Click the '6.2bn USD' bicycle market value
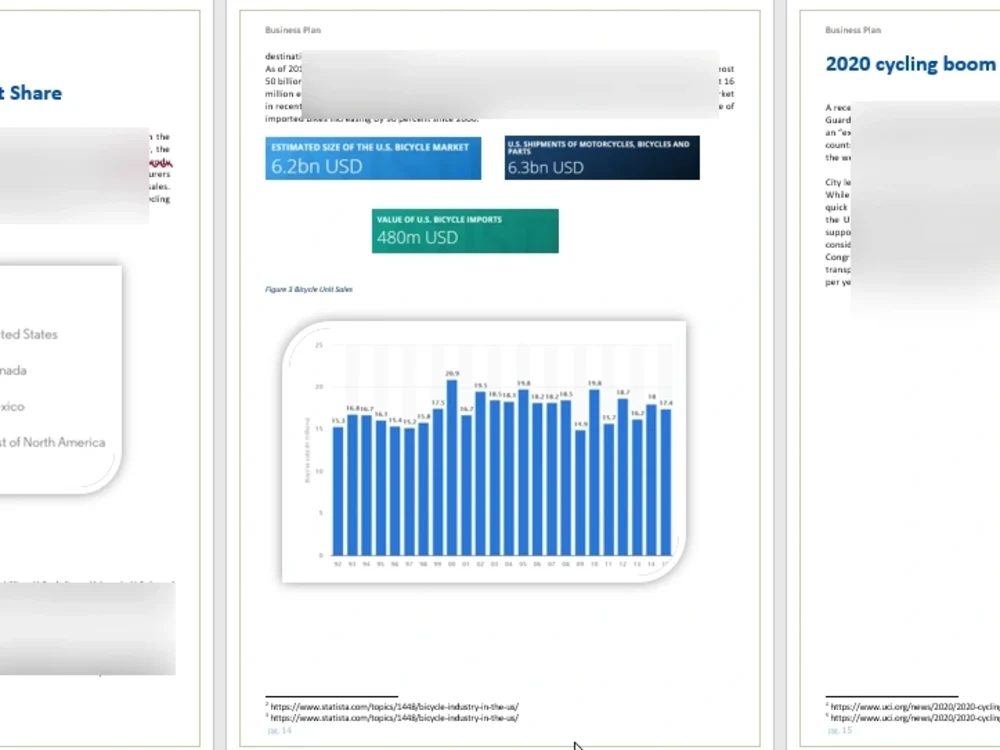The height and width of the screenshot is (750, 1000). pos(316,166)
